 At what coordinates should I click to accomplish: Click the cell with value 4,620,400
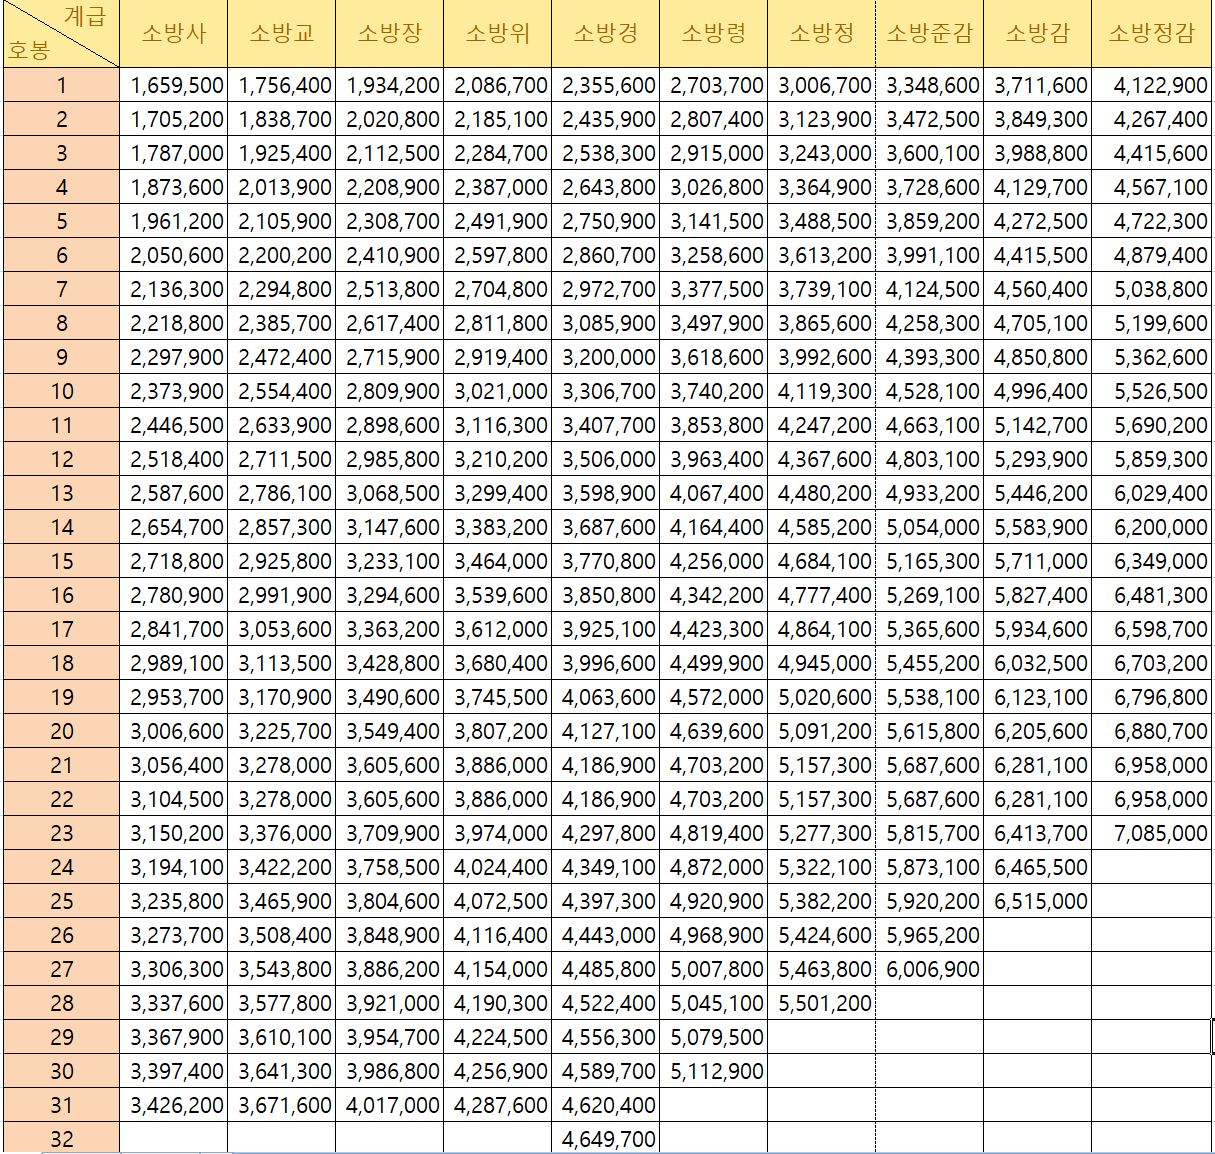click(606, 1105)
